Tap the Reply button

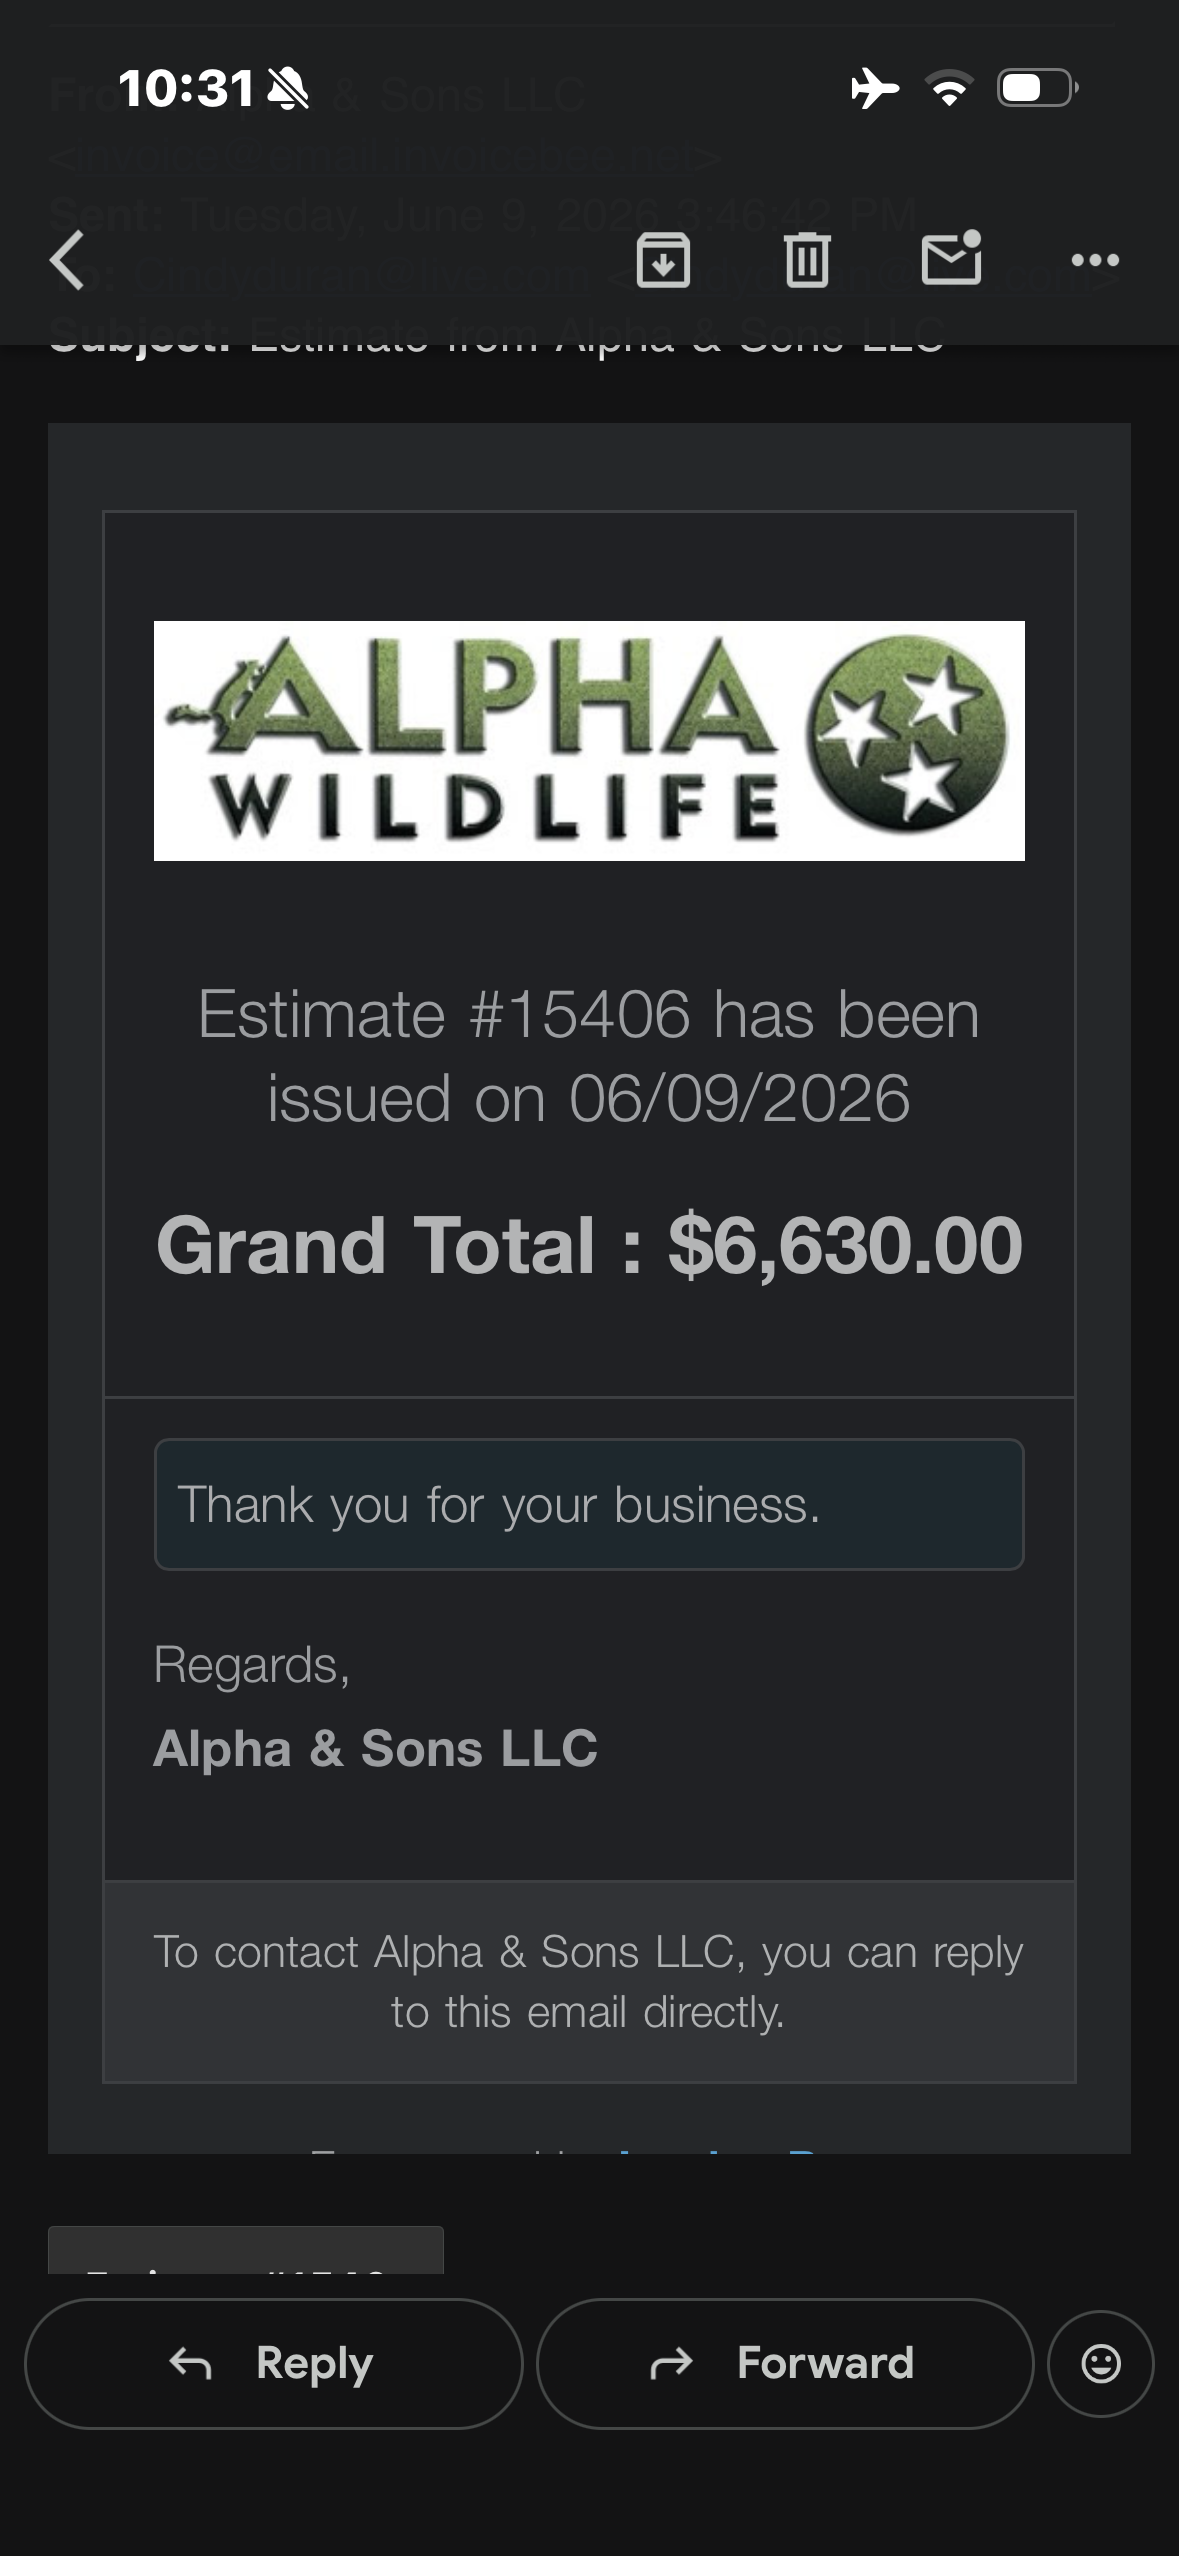273,2363
